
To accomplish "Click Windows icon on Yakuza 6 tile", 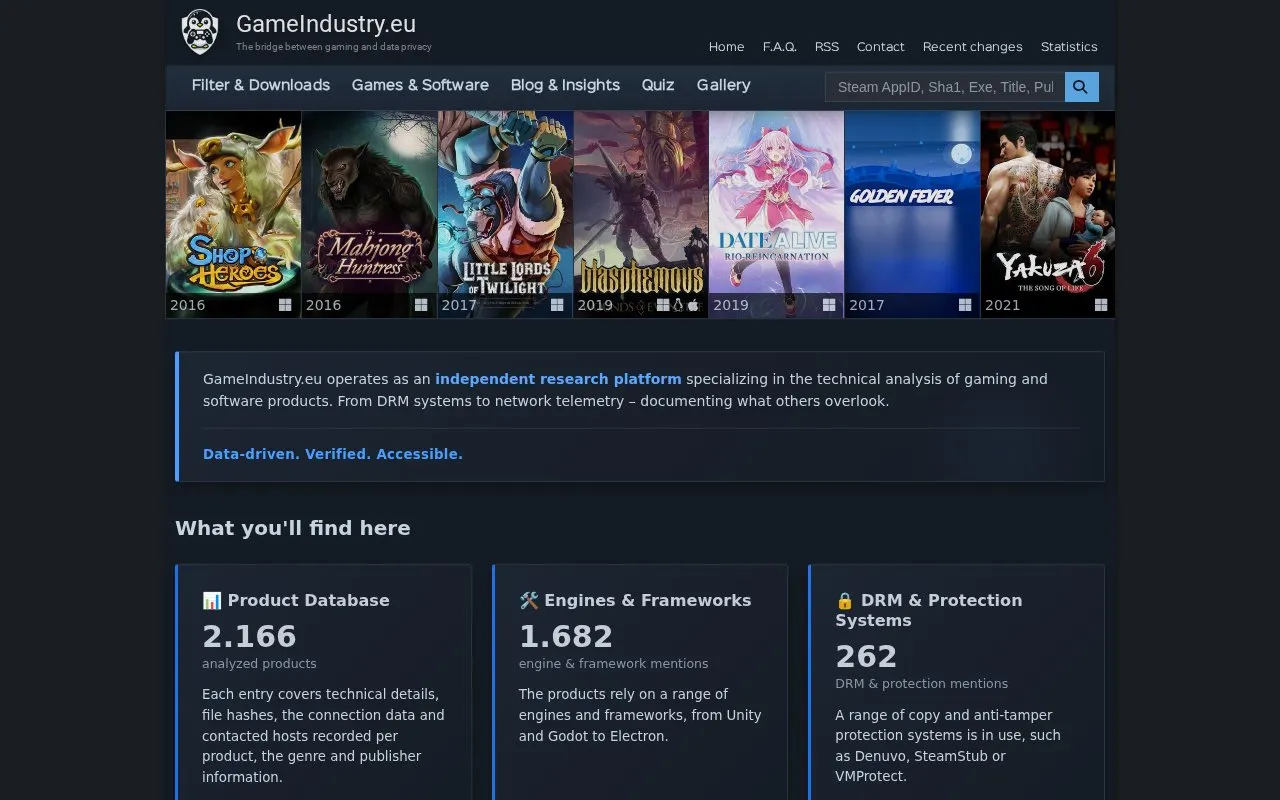I will [x=1101, y=305].
